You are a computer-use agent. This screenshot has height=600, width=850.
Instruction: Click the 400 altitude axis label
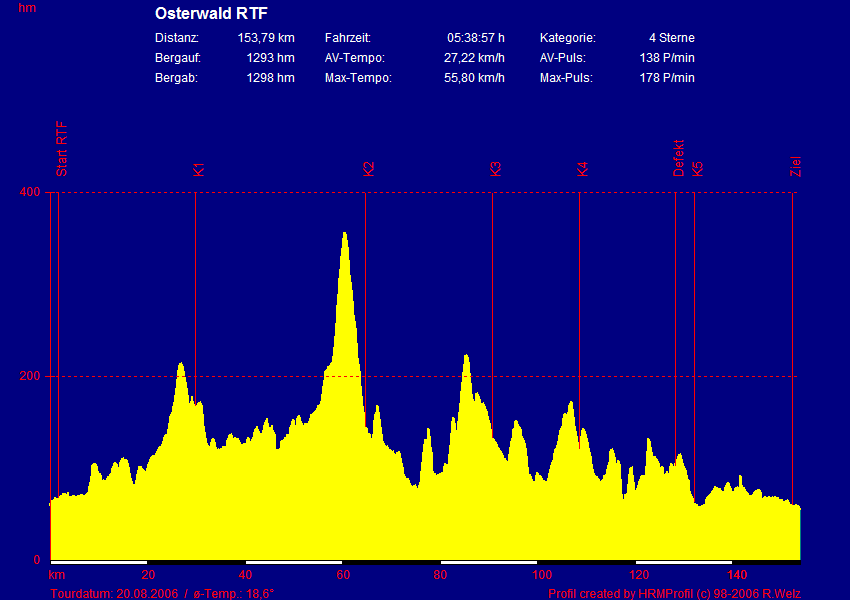coord(30,192)
